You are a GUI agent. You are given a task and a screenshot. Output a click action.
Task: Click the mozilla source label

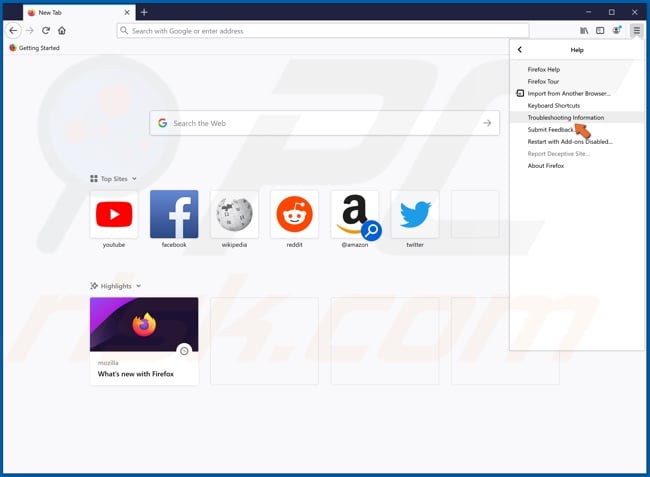point(108,363)
